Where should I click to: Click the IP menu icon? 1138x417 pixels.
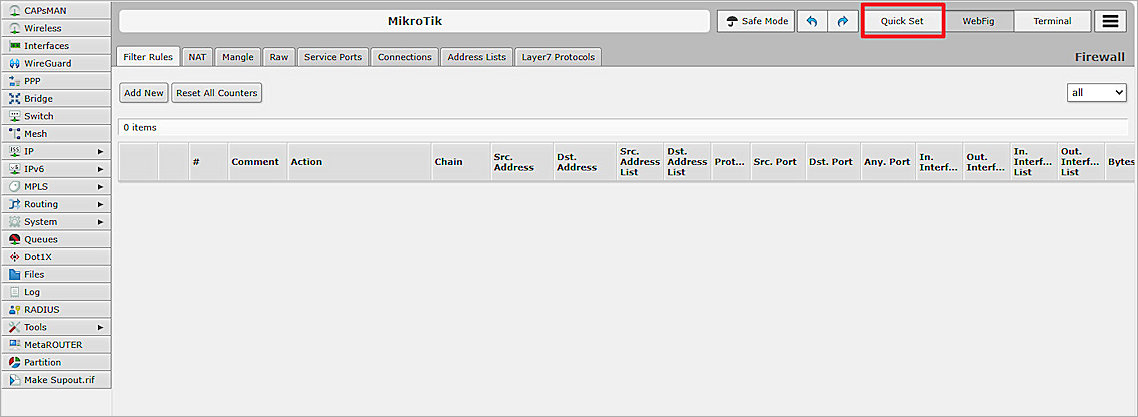click(15, 151)
